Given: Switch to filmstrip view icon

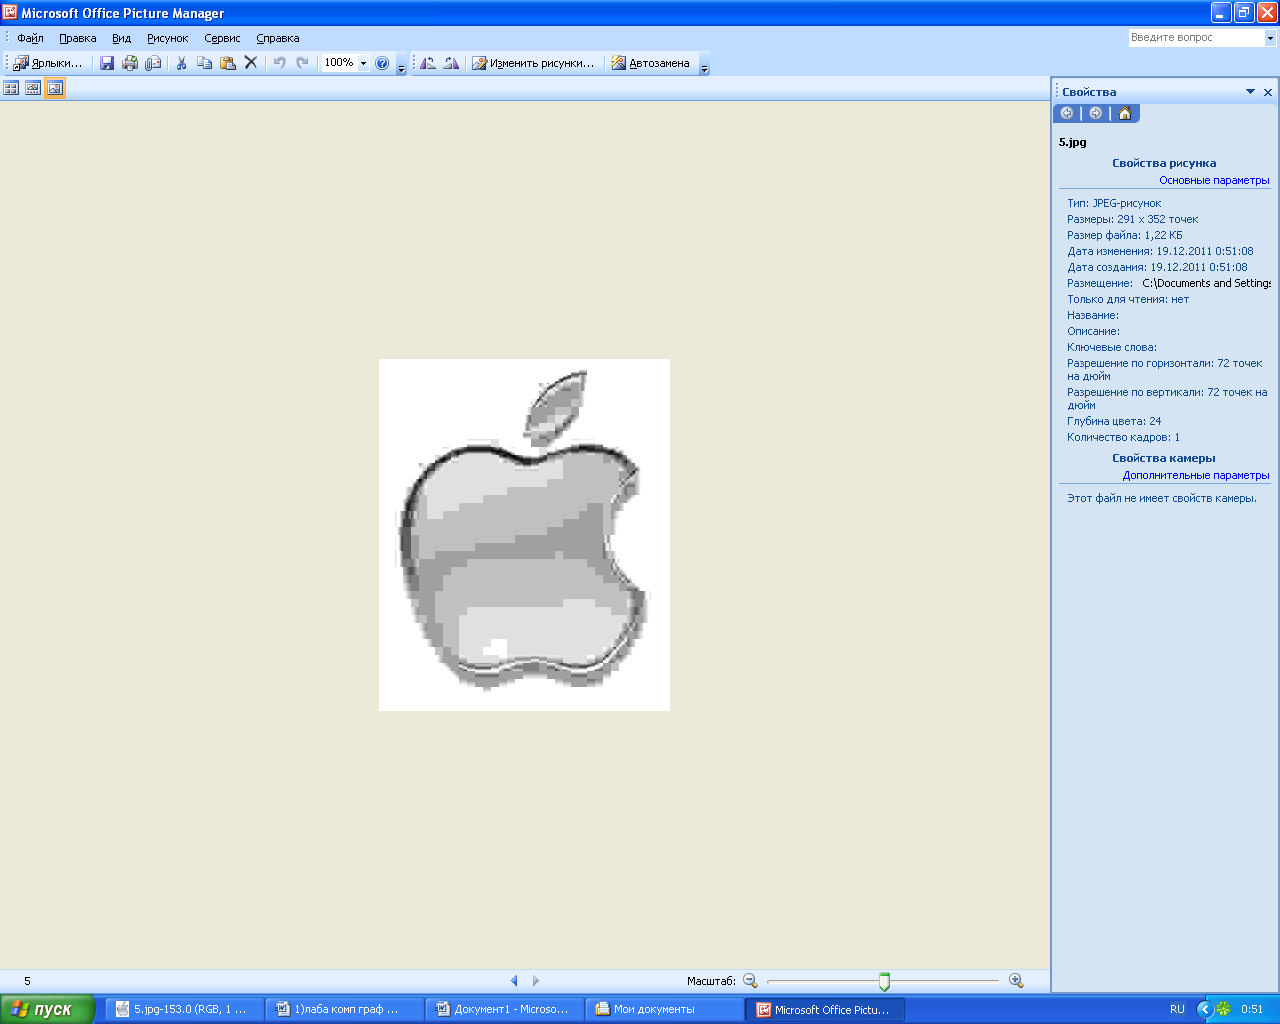Looking at the screenshot, I should click(x=33, y=88).
